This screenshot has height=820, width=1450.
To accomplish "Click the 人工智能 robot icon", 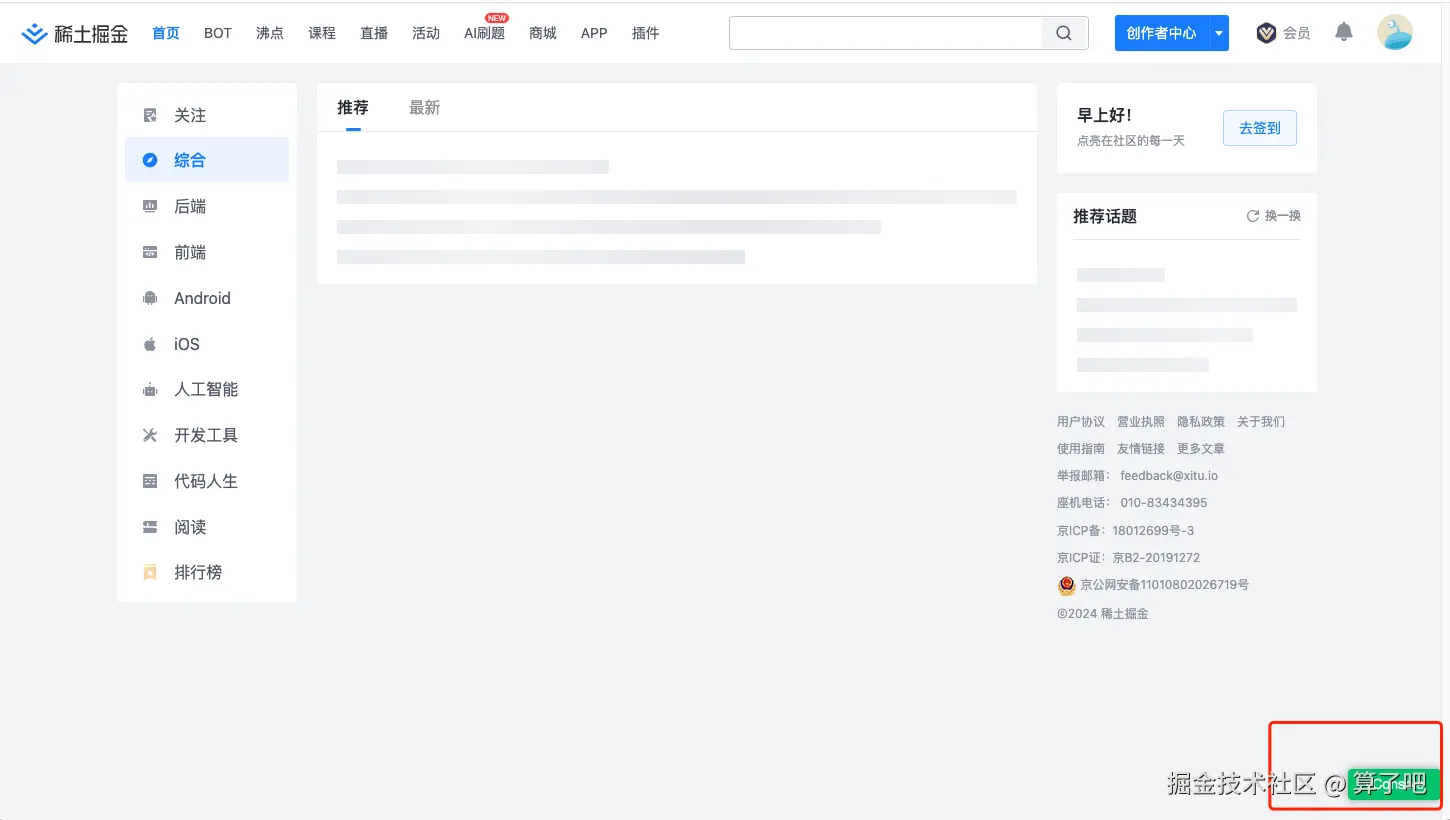I will 150,389.
